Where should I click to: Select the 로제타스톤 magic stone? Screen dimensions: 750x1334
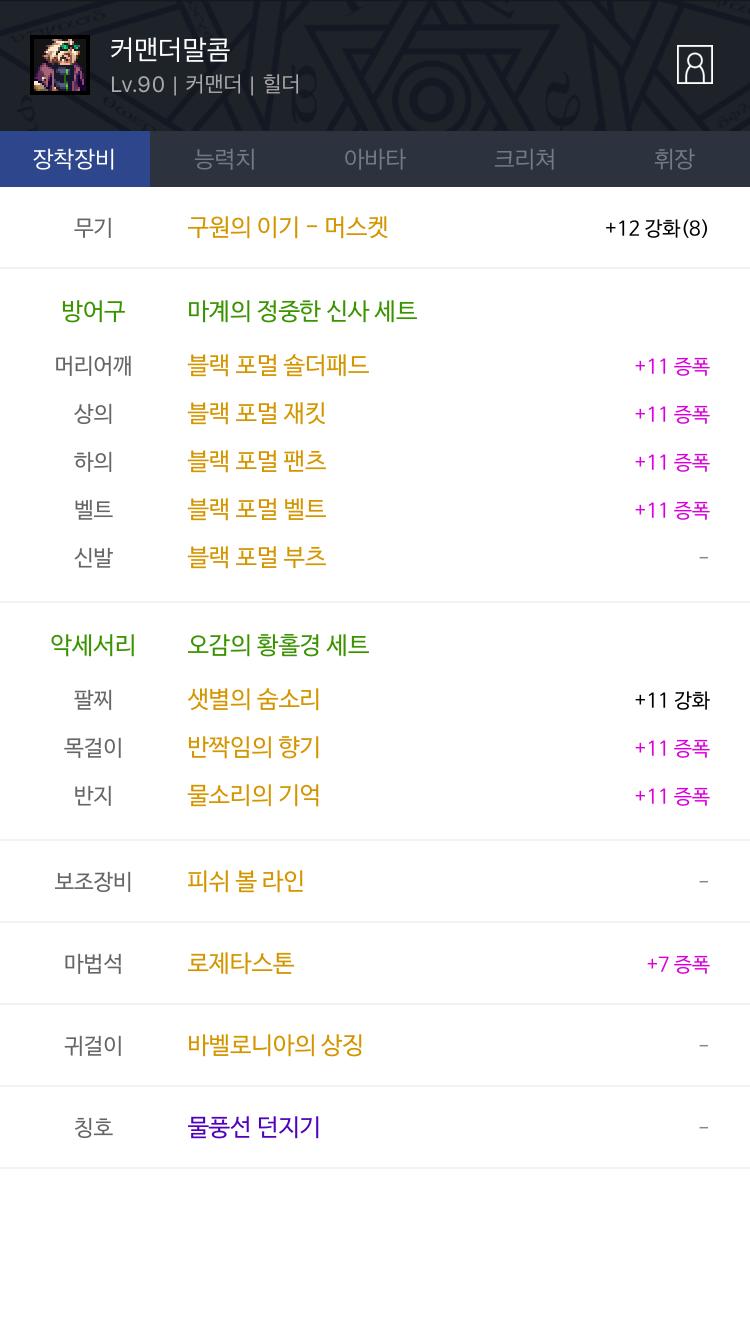(241, 963)
